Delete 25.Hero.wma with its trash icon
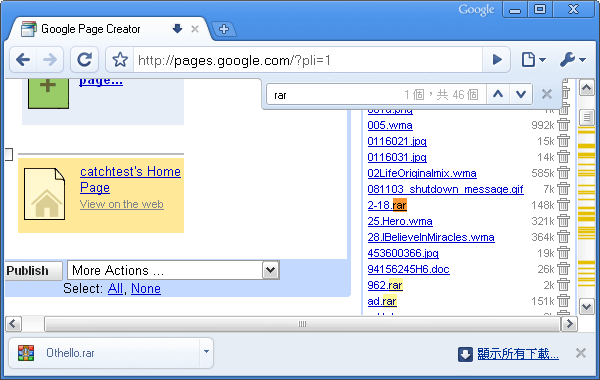 563,221
